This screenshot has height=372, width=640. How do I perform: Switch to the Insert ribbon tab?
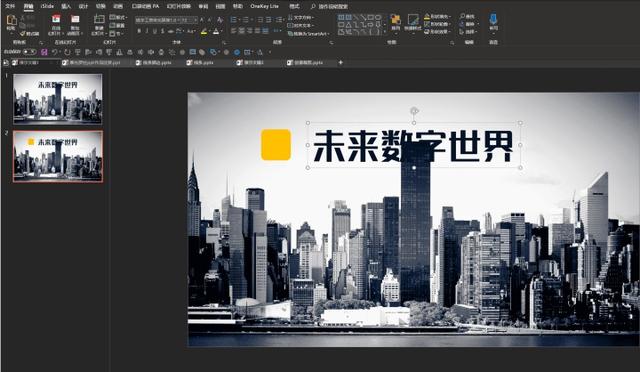(x=66, y=6)
